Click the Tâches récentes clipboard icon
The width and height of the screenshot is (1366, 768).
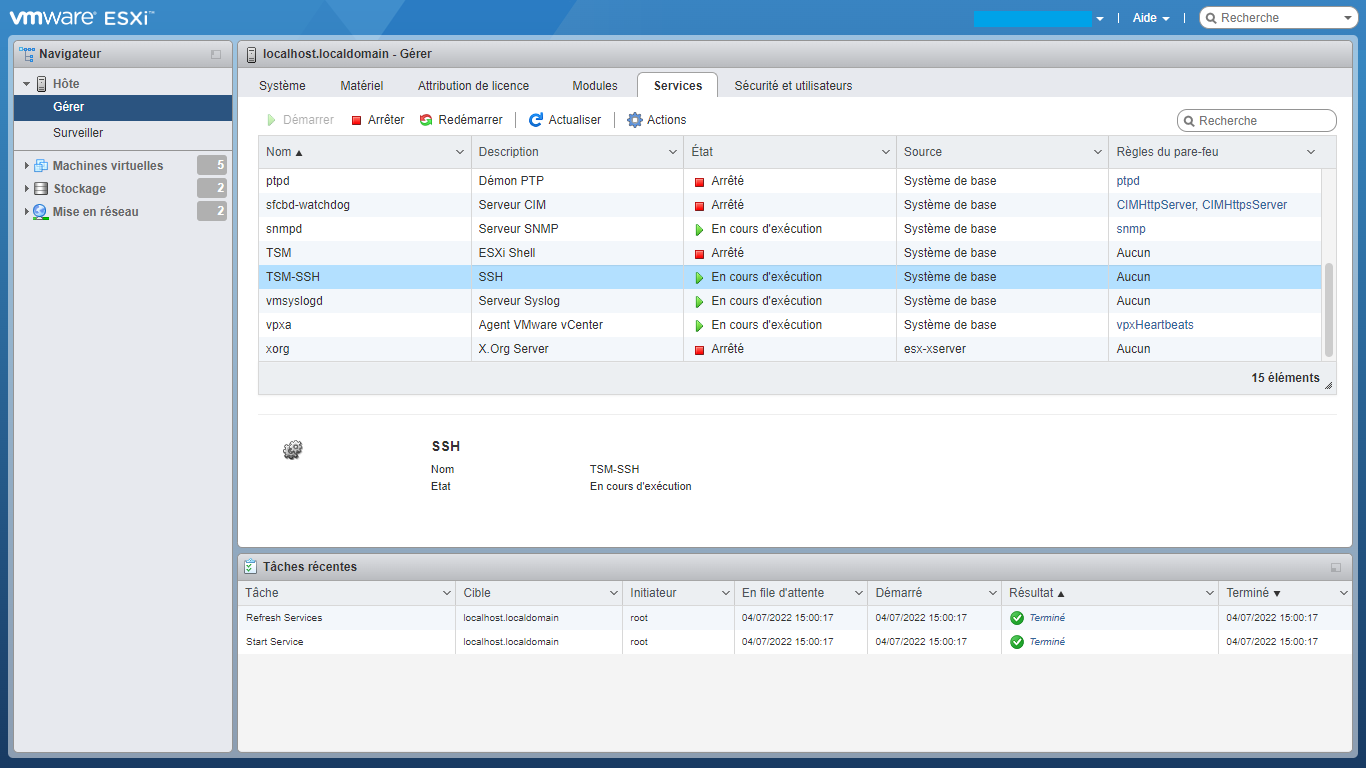click(x=250, y=567)
